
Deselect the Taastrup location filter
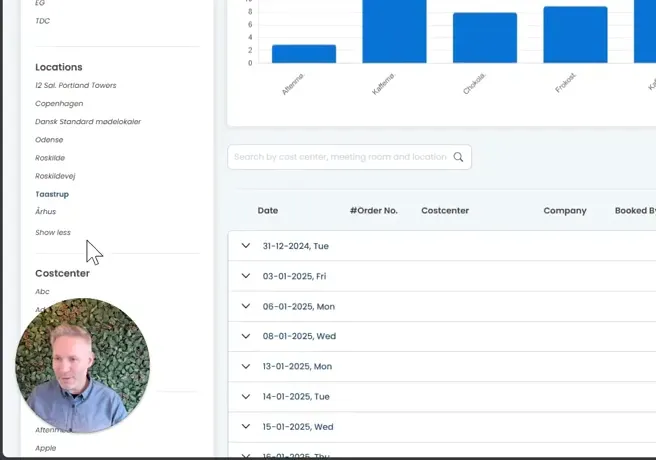pyautogui.click(x=52, y=194)
